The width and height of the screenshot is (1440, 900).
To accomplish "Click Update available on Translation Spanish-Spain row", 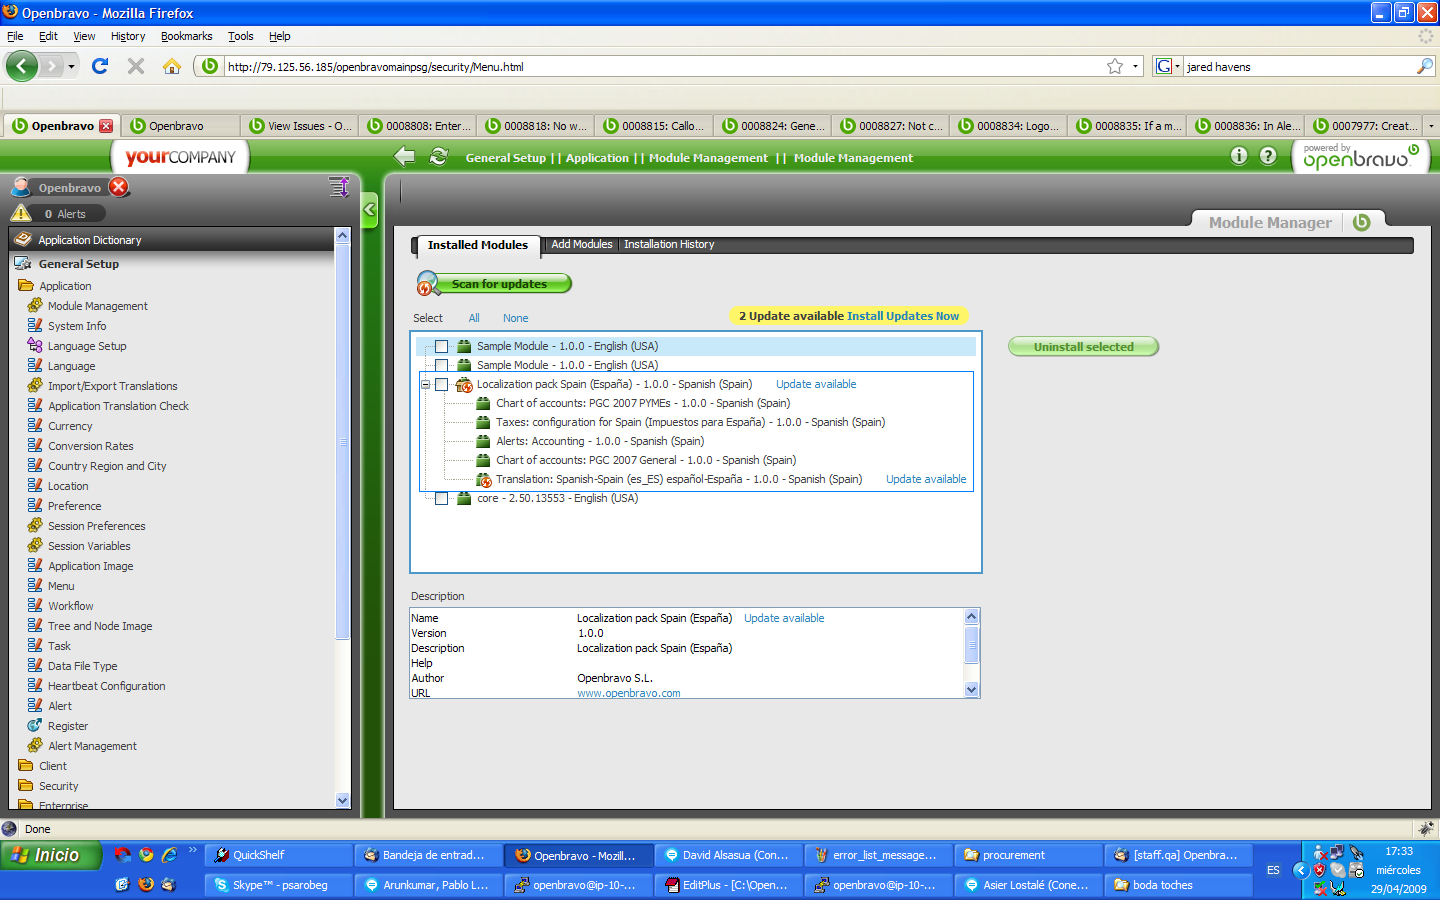I will point(926,479).
